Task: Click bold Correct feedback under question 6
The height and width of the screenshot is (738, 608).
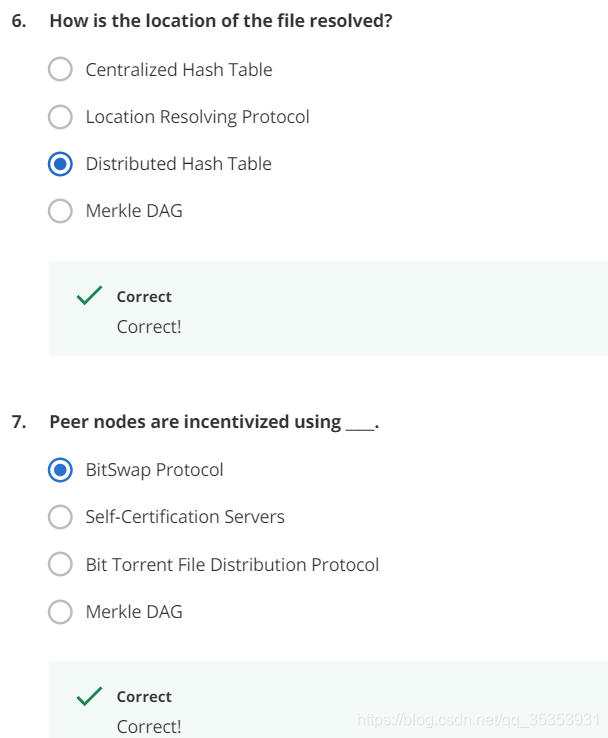Action: tap(144, 297)
